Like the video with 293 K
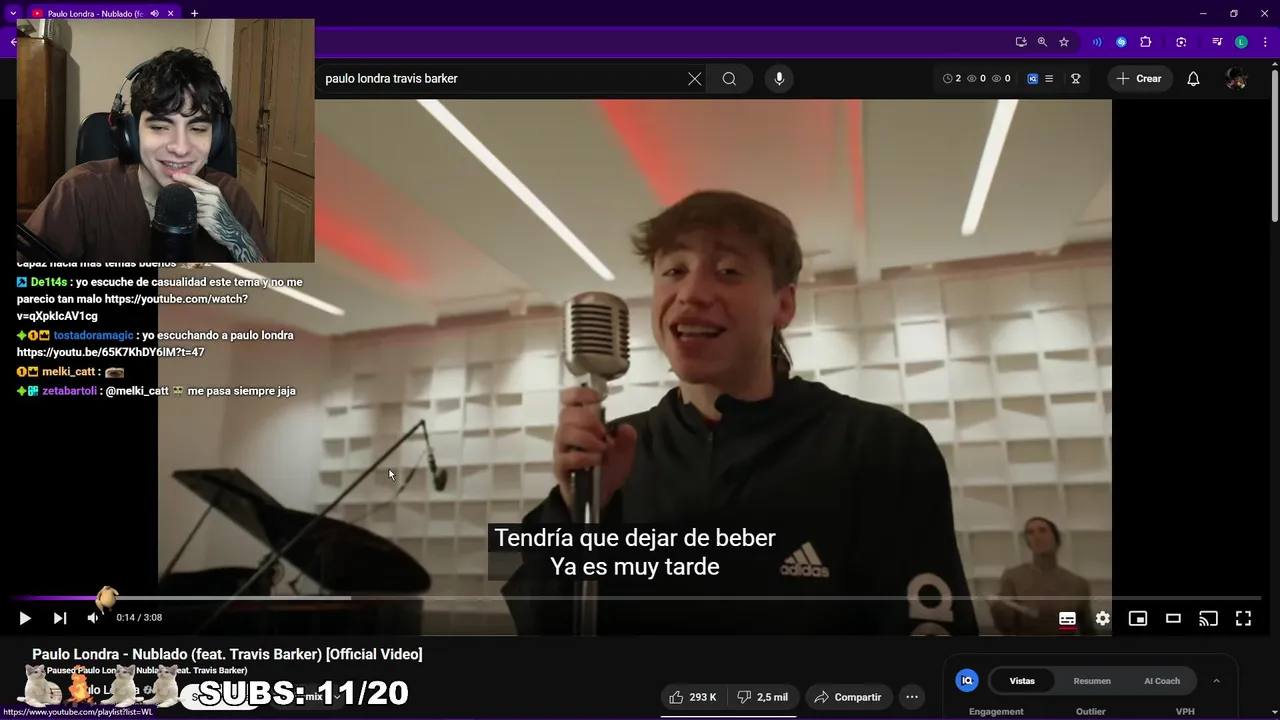 click(x=693, y=697)
